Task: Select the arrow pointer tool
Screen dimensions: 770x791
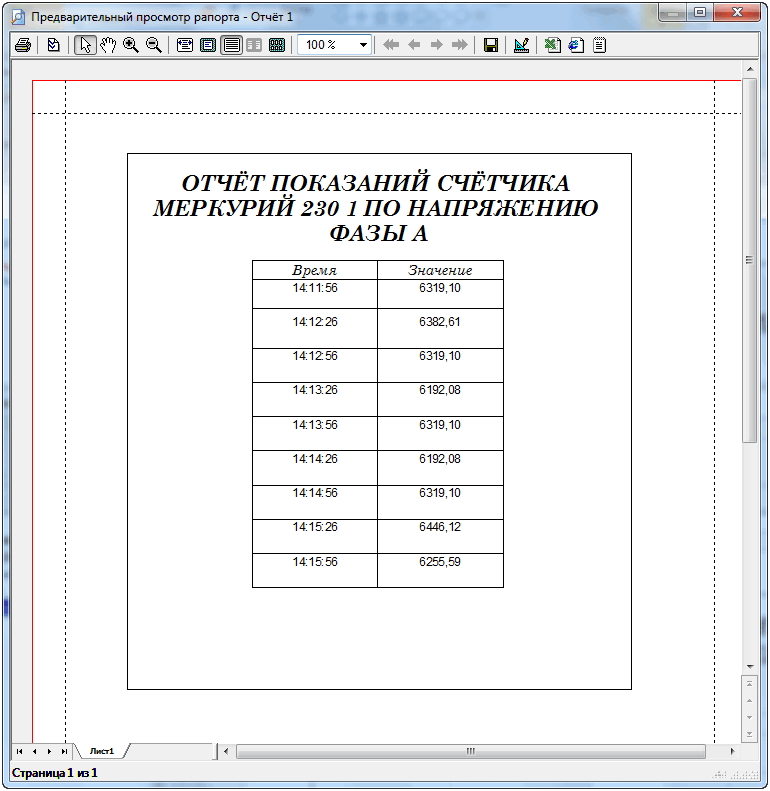Action: pyautogui.click(x=85, y=45)
